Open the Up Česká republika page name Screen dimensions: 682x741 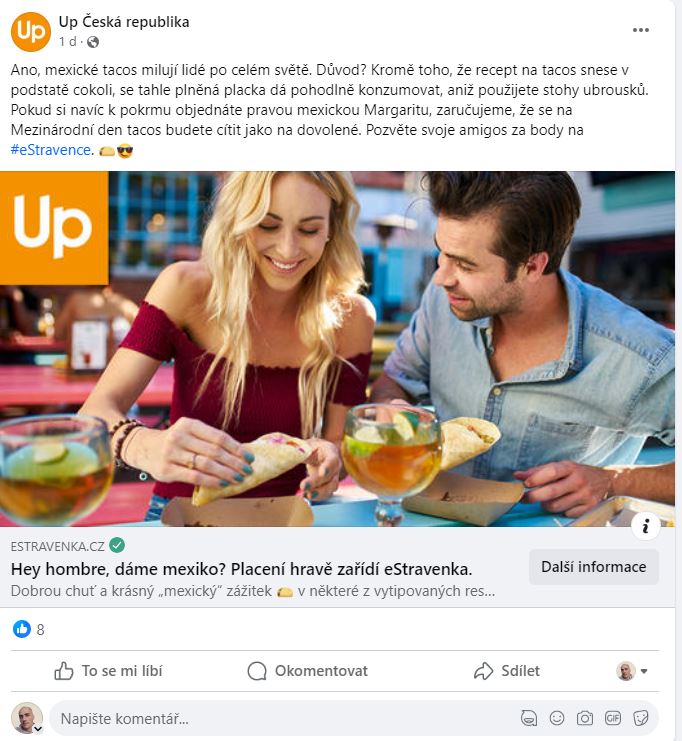pos(124,22)
